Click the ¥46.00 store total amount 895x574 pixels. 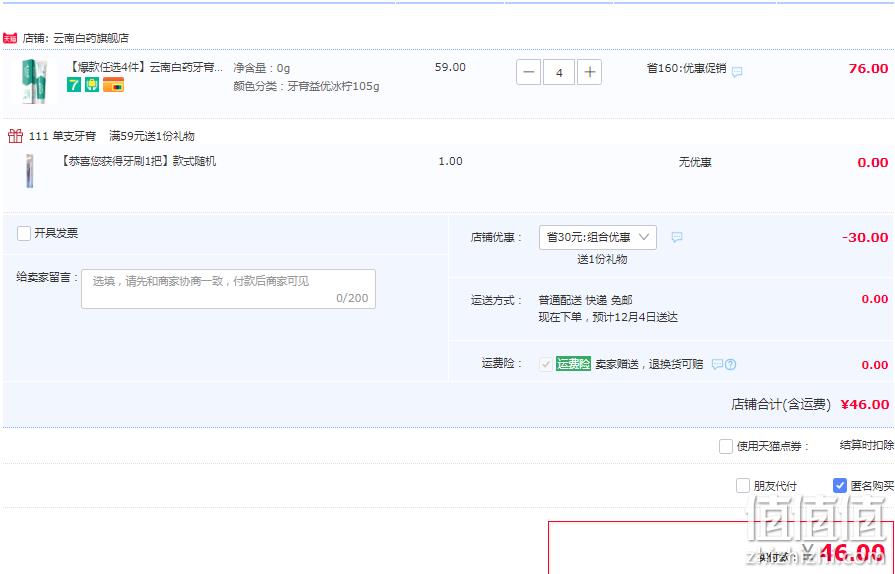(x=865, y=405)
